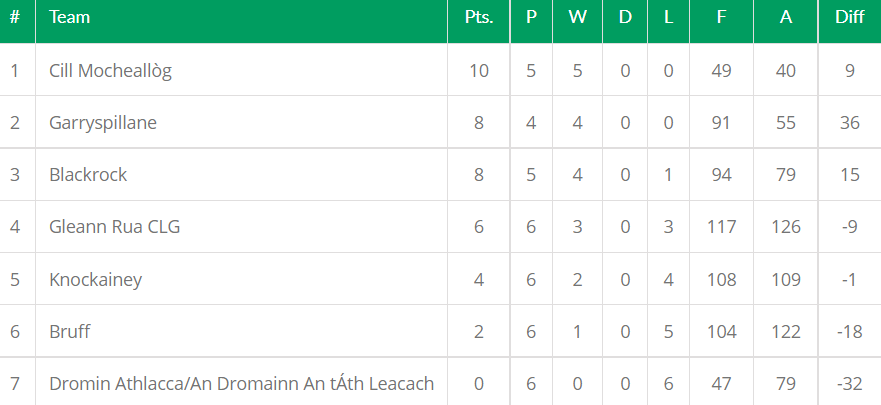
Task: Click the # rank column header
Action: tap(15, 18)
